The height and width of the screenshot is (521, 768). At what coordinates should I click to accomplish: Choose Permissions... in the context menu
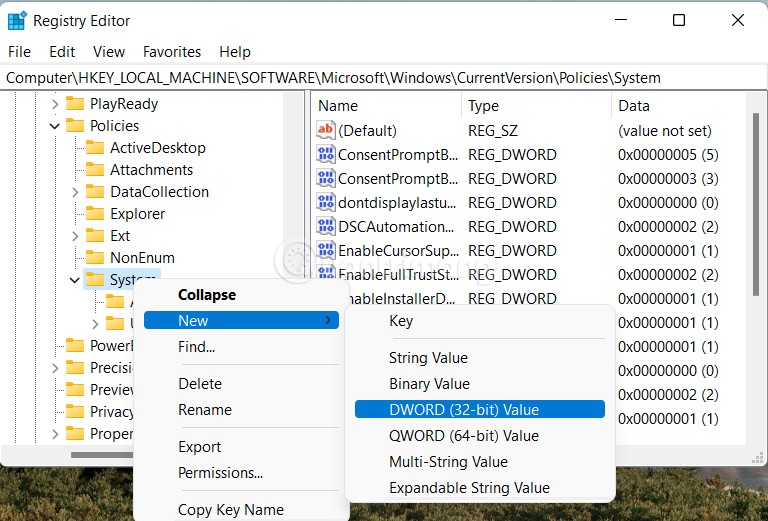tap(220, 473)
